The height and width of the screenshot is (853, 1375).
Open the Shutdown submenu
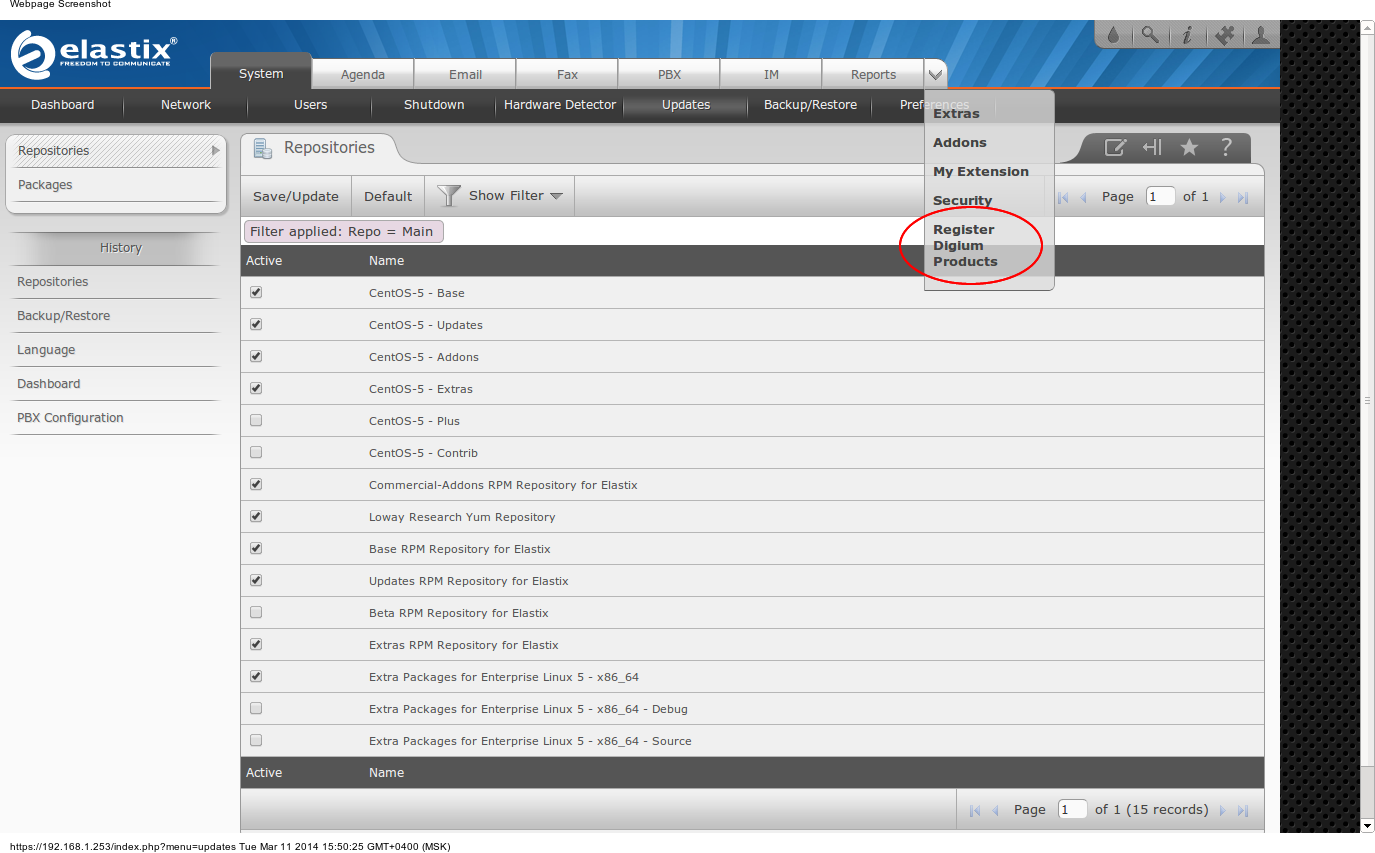point(434,105)
